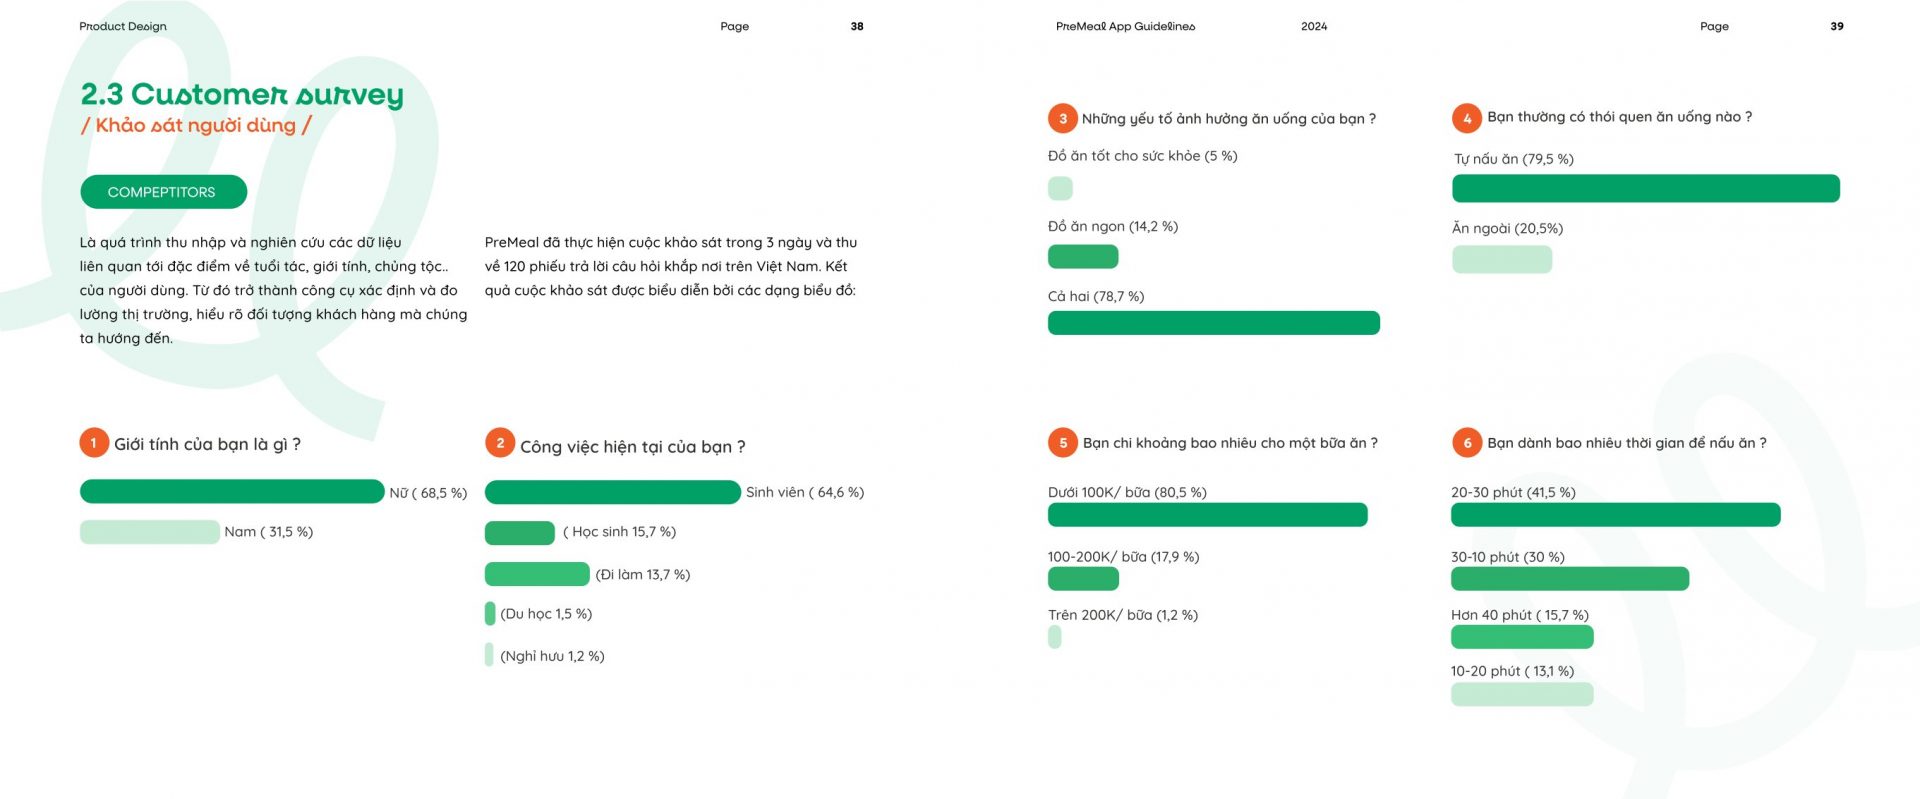Viewport: 1920px width, 799px height.
Task: Click the orange number 6 question badge
Action: [x=1467, y=443]
